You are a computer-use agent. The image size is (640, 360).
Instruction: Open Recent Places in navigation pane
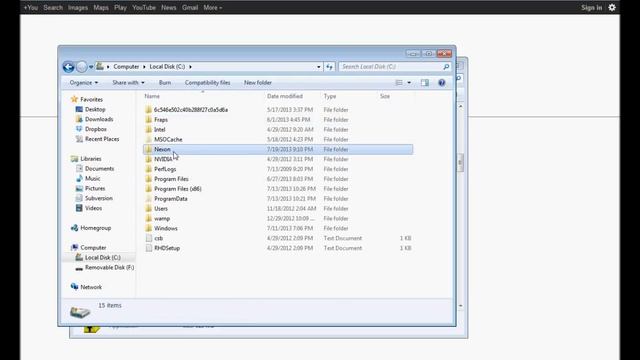tap(102, 139)
